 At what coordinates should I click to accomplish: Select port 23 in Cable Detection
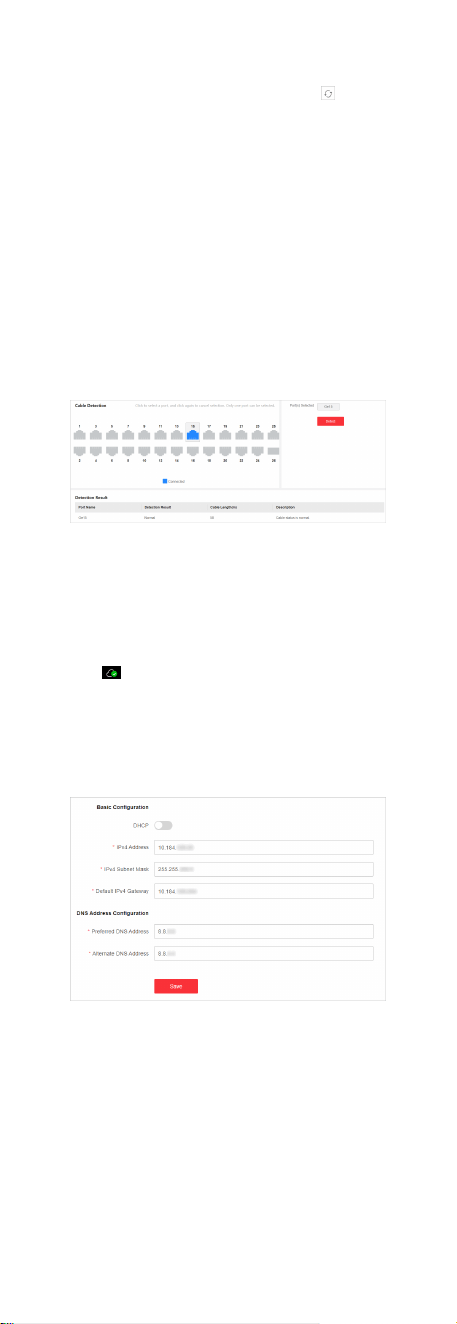point(257,435)
